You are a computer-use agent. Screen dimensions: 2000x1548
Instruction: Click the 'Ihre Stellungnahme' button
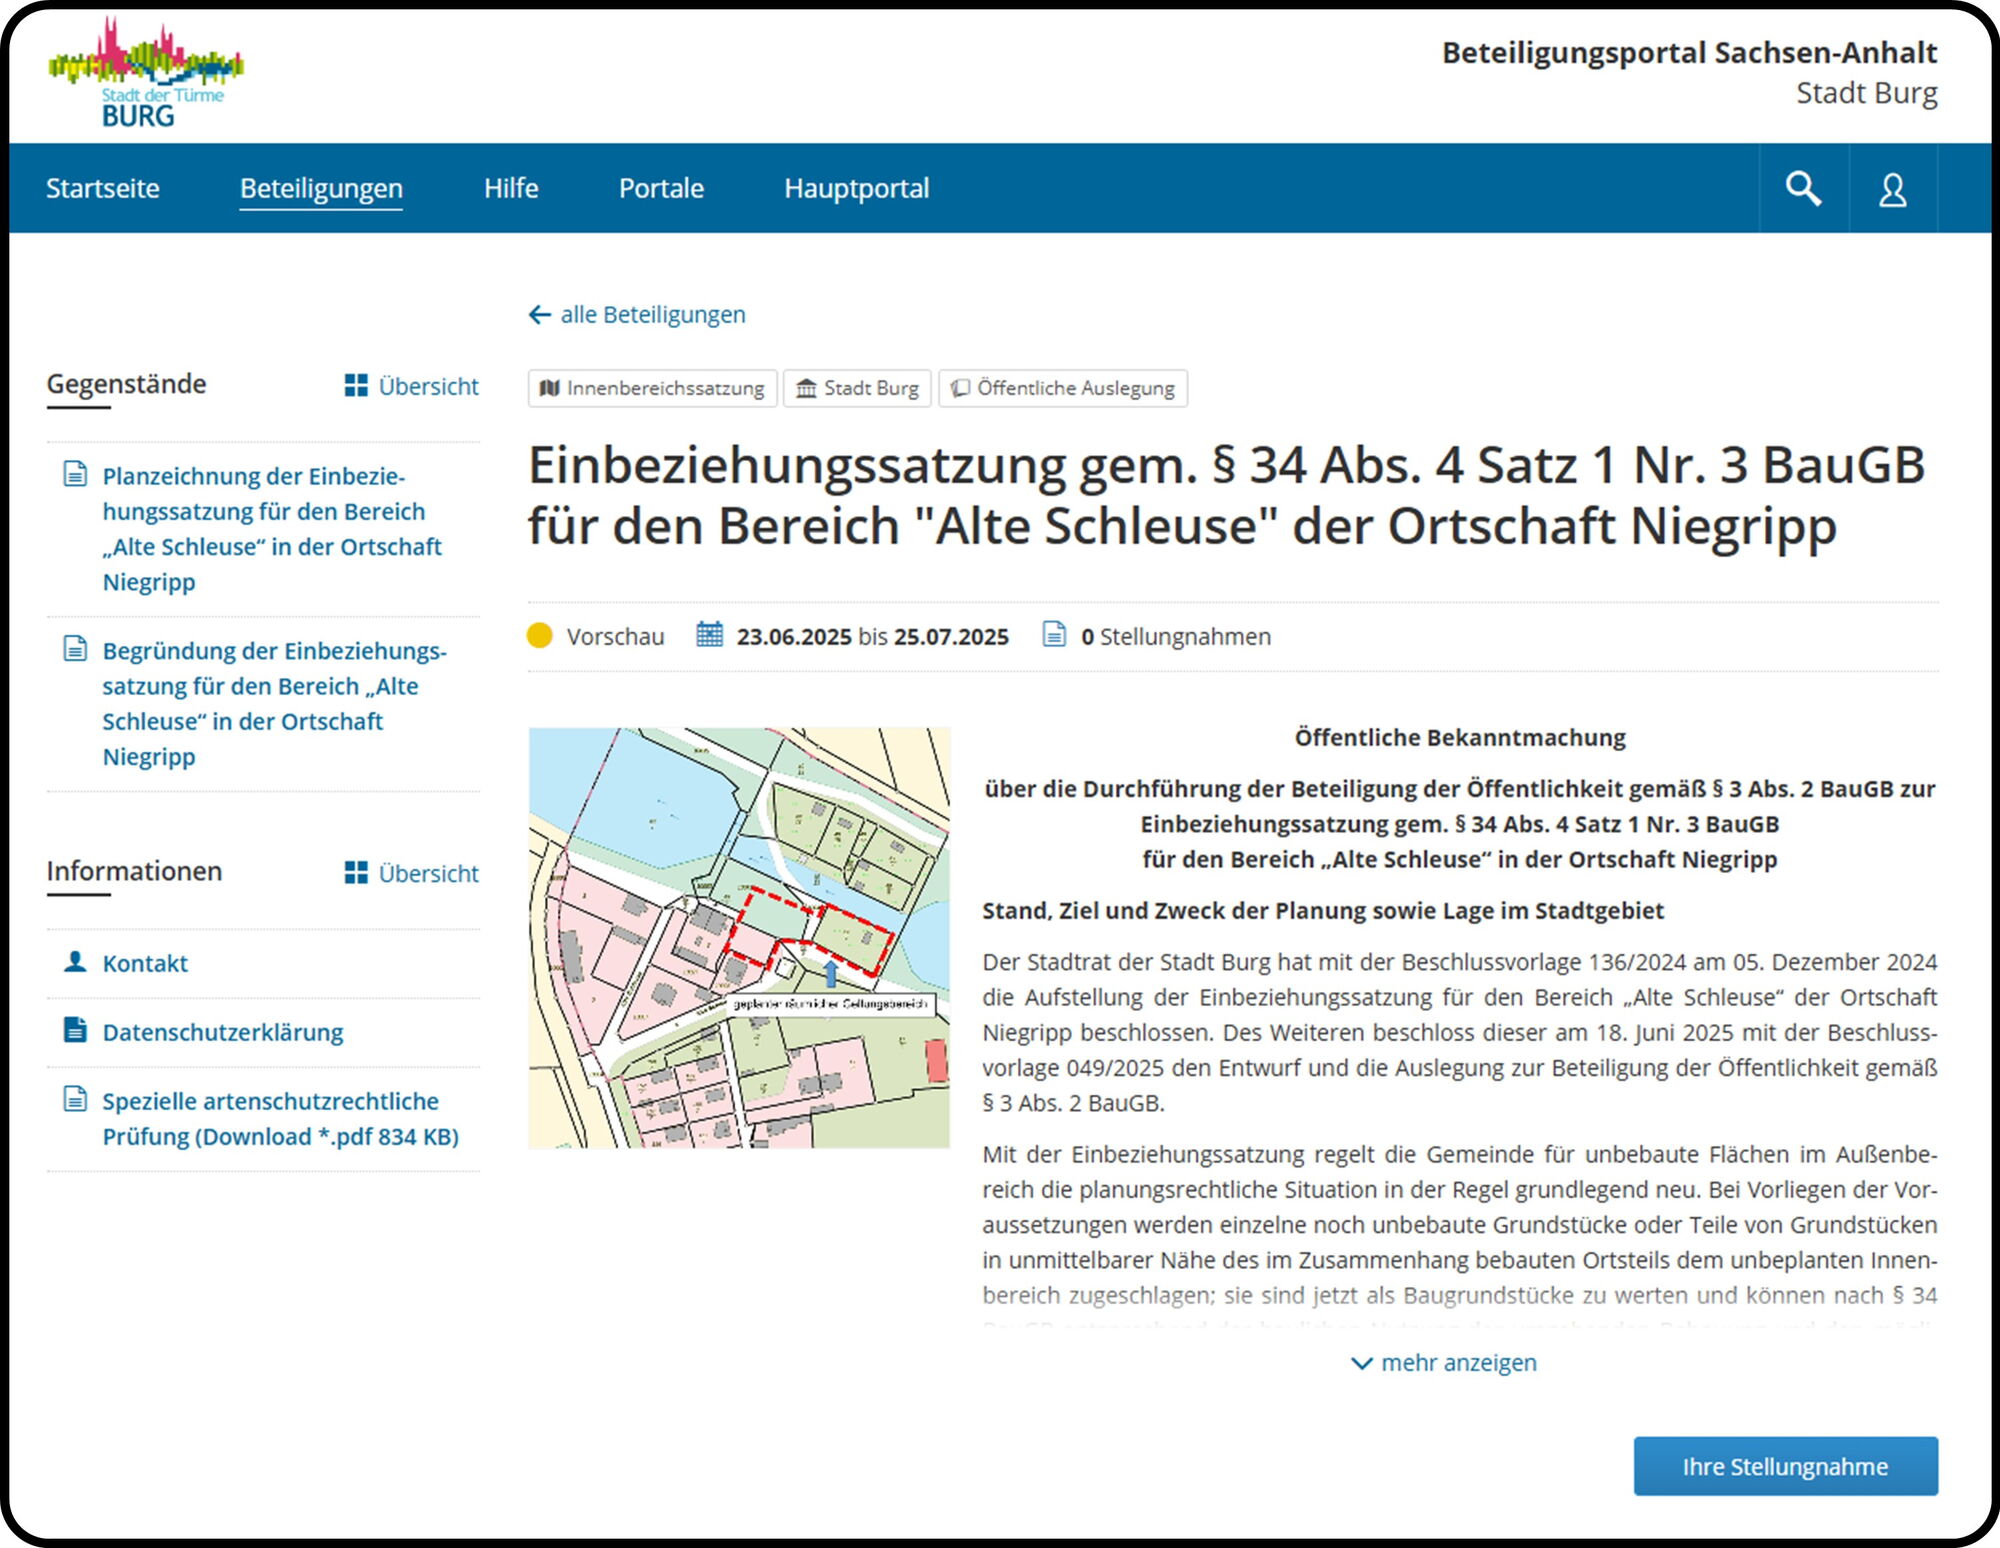(1786, 1466)
